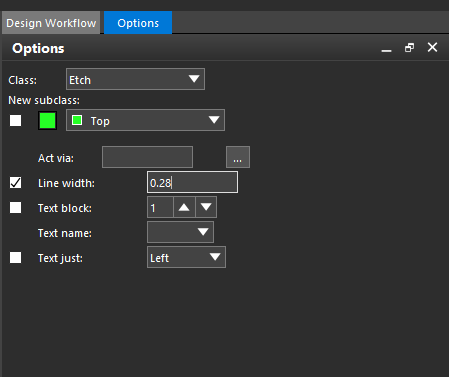This screenshot has height=377, width=449.
Task: Expand the Top subclass dropdown
Action: coord(145,120)
